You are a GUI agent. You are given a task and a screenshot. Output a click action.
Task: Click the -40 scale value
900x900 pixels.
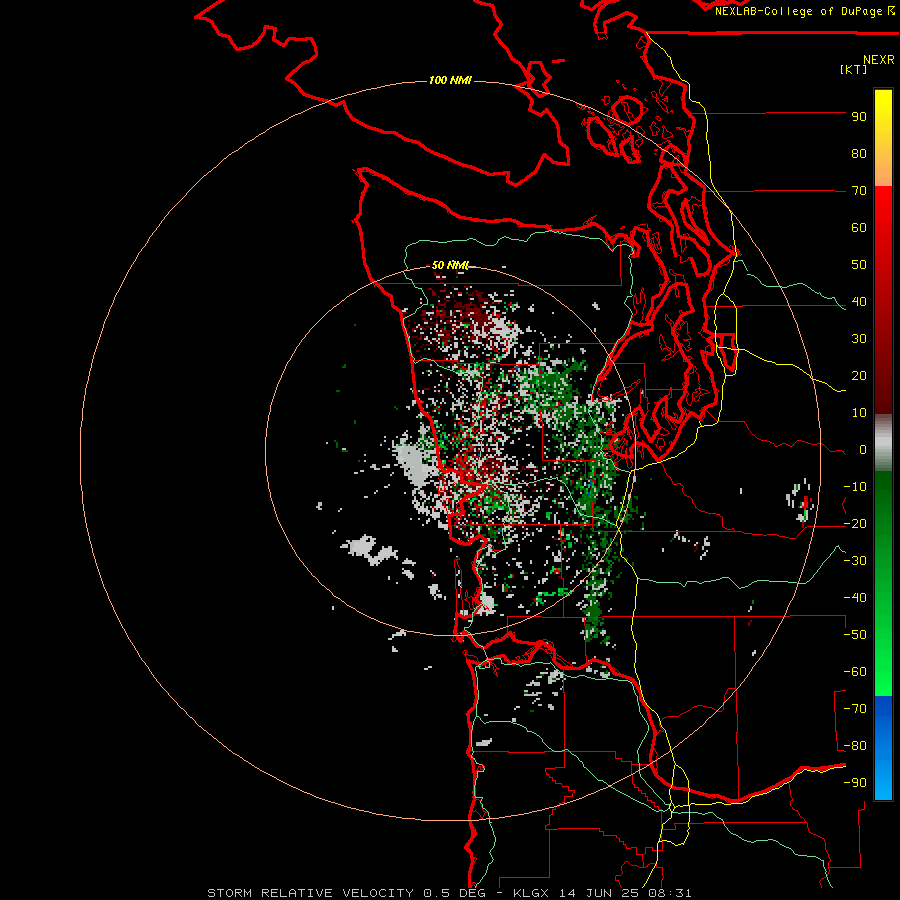(x=855, y=598)
